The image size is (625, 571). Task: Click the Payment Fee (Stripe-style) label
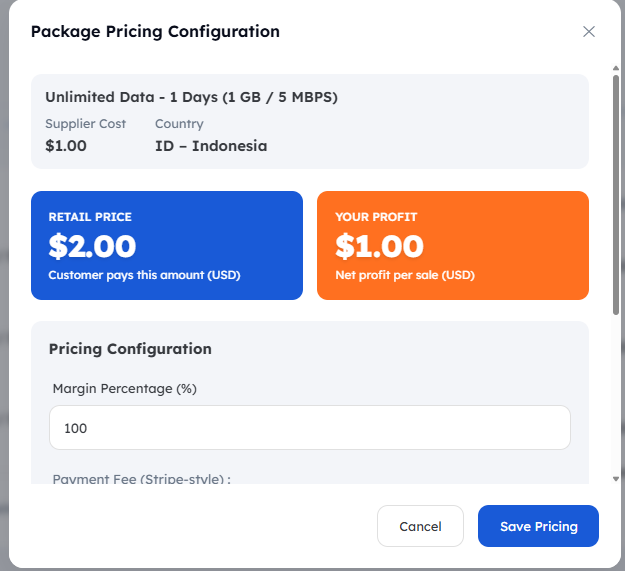pos(141,479)
